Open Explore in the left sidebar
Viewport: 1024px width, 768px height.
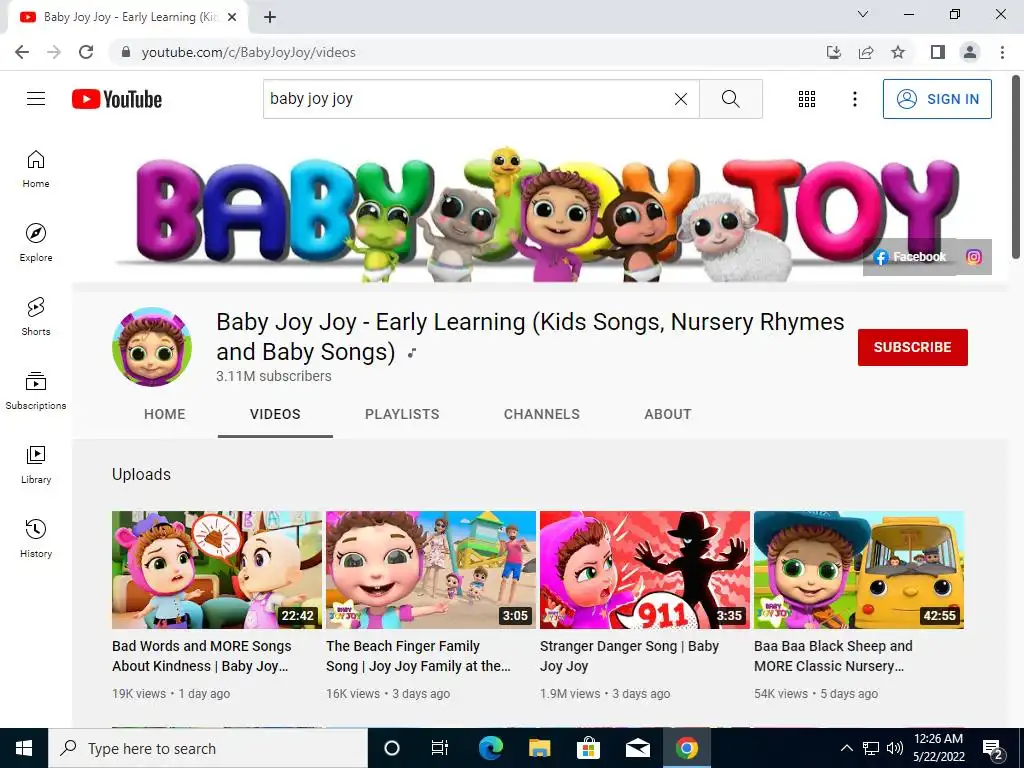[x=36, y=243]
